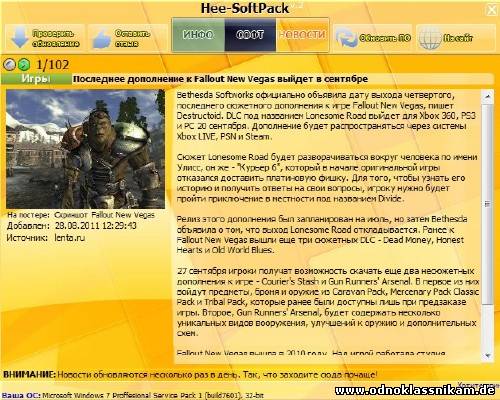This screenshot has height=400, width=500.
Task: Click the refresh arrows icon for updating software
Action: click(346, 38)
